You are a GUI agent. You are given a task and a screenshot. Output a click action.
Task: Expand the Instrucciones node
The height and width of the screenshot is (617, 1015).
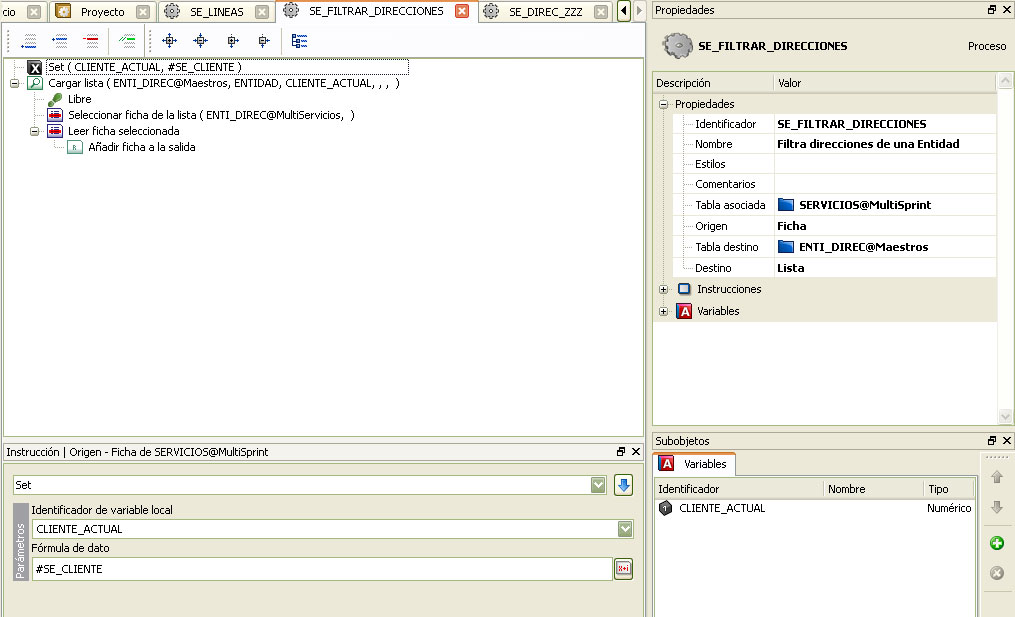[664, 289]
